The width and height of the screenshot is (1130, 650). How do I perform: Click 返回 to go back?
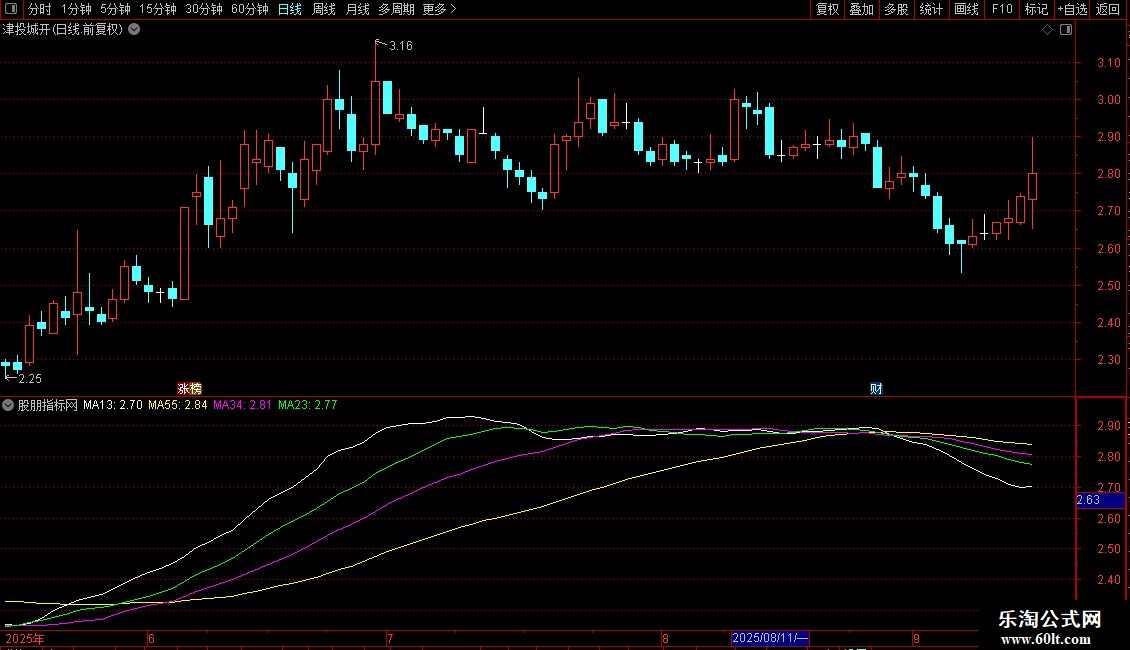1108,9
